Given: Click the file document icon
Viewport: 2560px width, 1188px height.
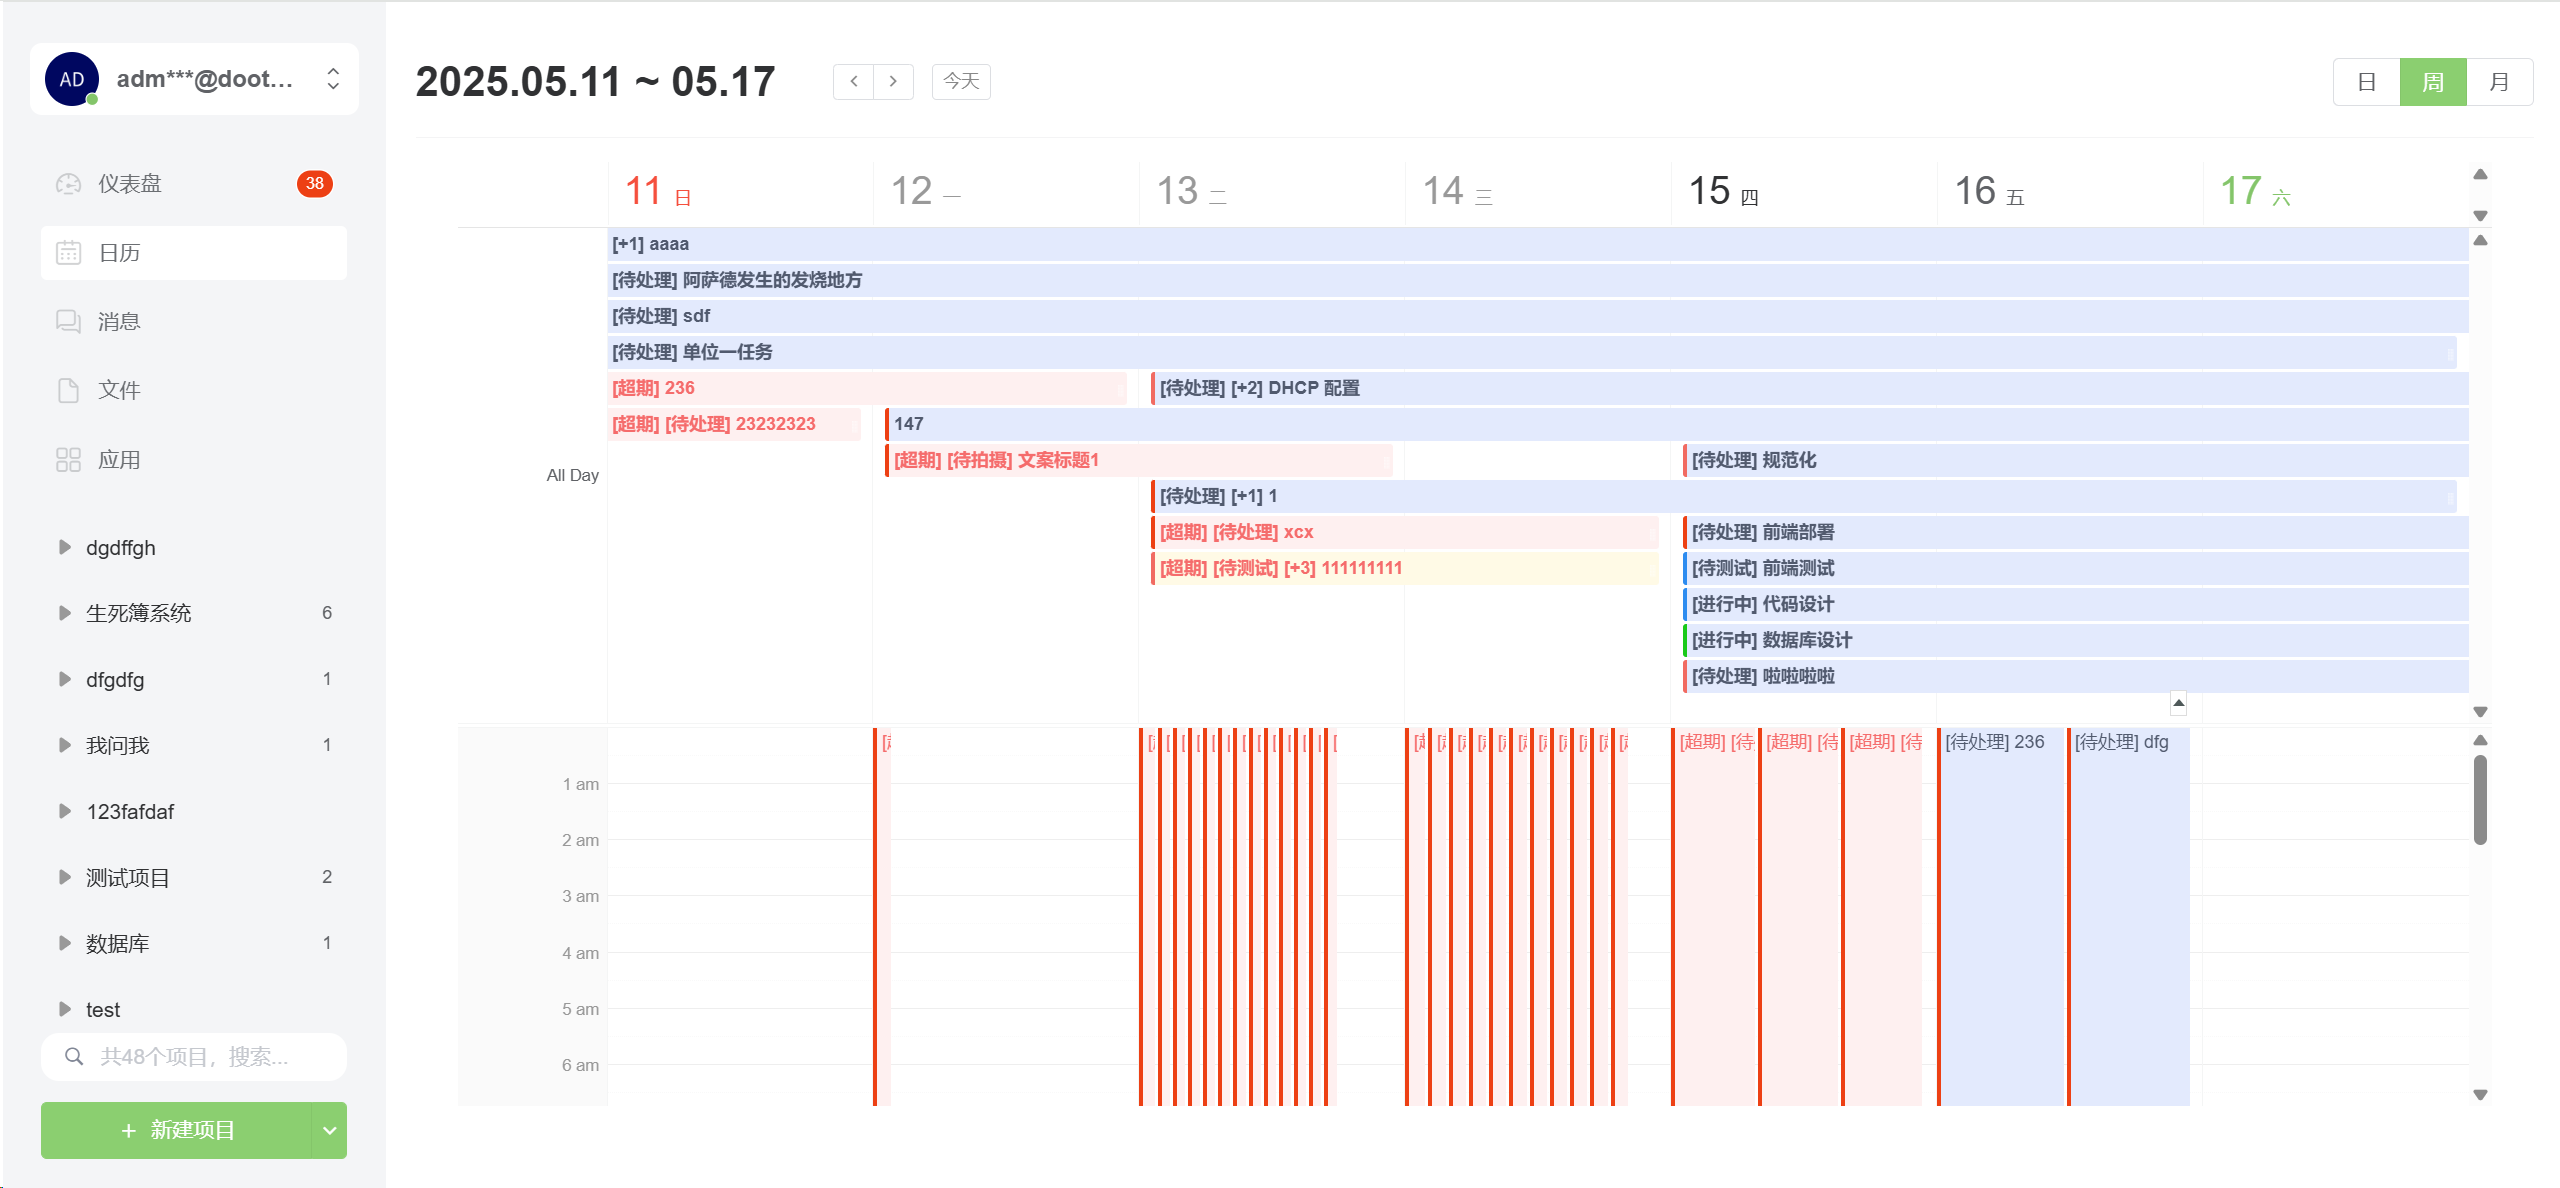Looking at the screenshot, I should coord(68,390).
